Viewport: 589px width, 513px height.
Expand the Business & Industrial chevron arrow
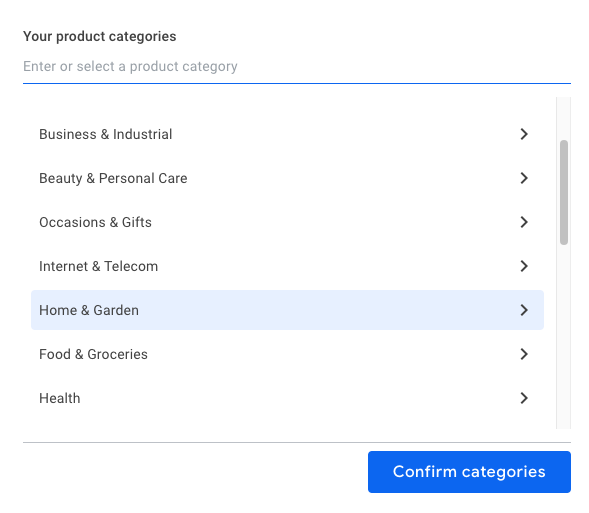(x=524, y=134)
